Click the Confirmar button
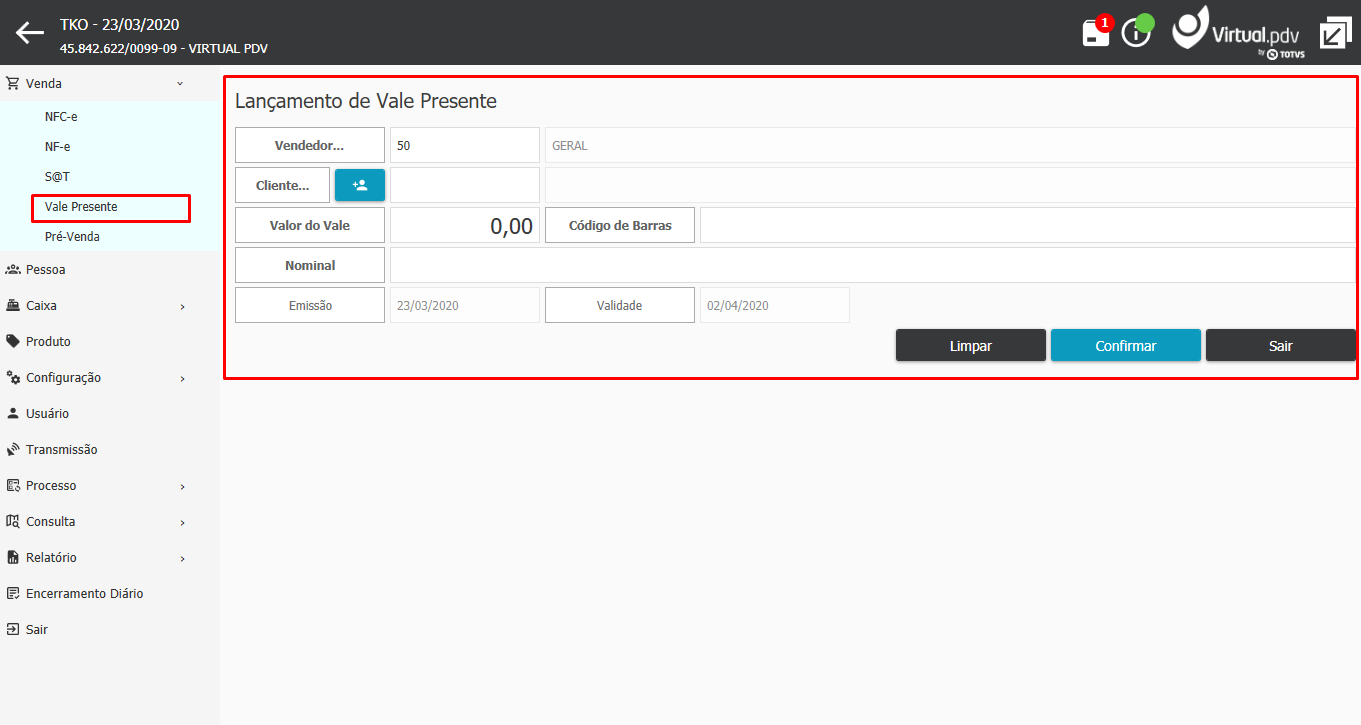 click(x=1126, y=345)
